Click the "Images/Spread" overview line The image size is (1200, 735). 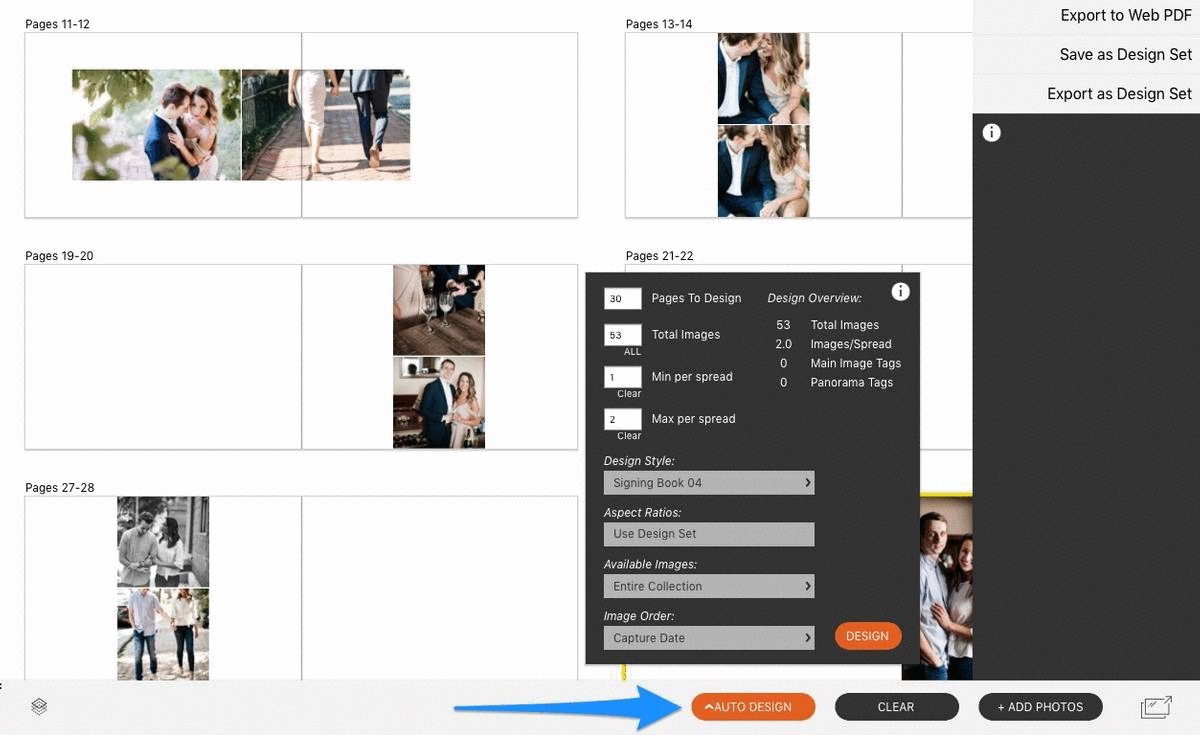pyautogui.click(x=851, y=344)
